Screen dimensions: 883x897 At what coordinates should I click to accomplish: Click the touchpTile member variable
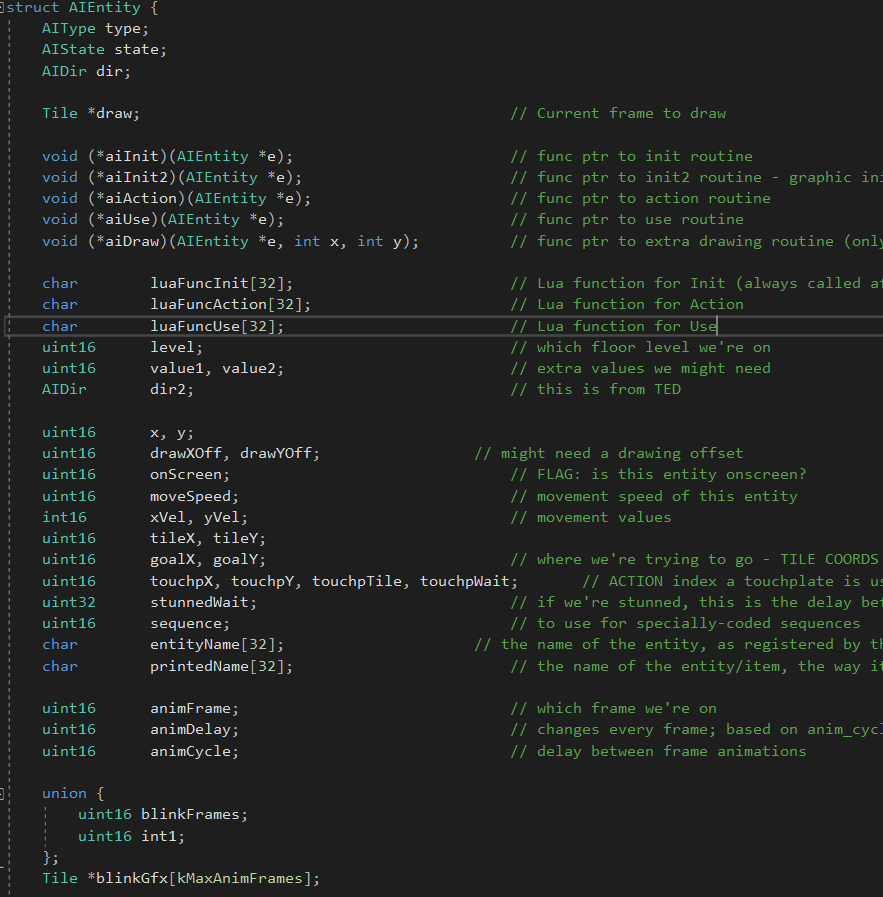tap(357, 582)
